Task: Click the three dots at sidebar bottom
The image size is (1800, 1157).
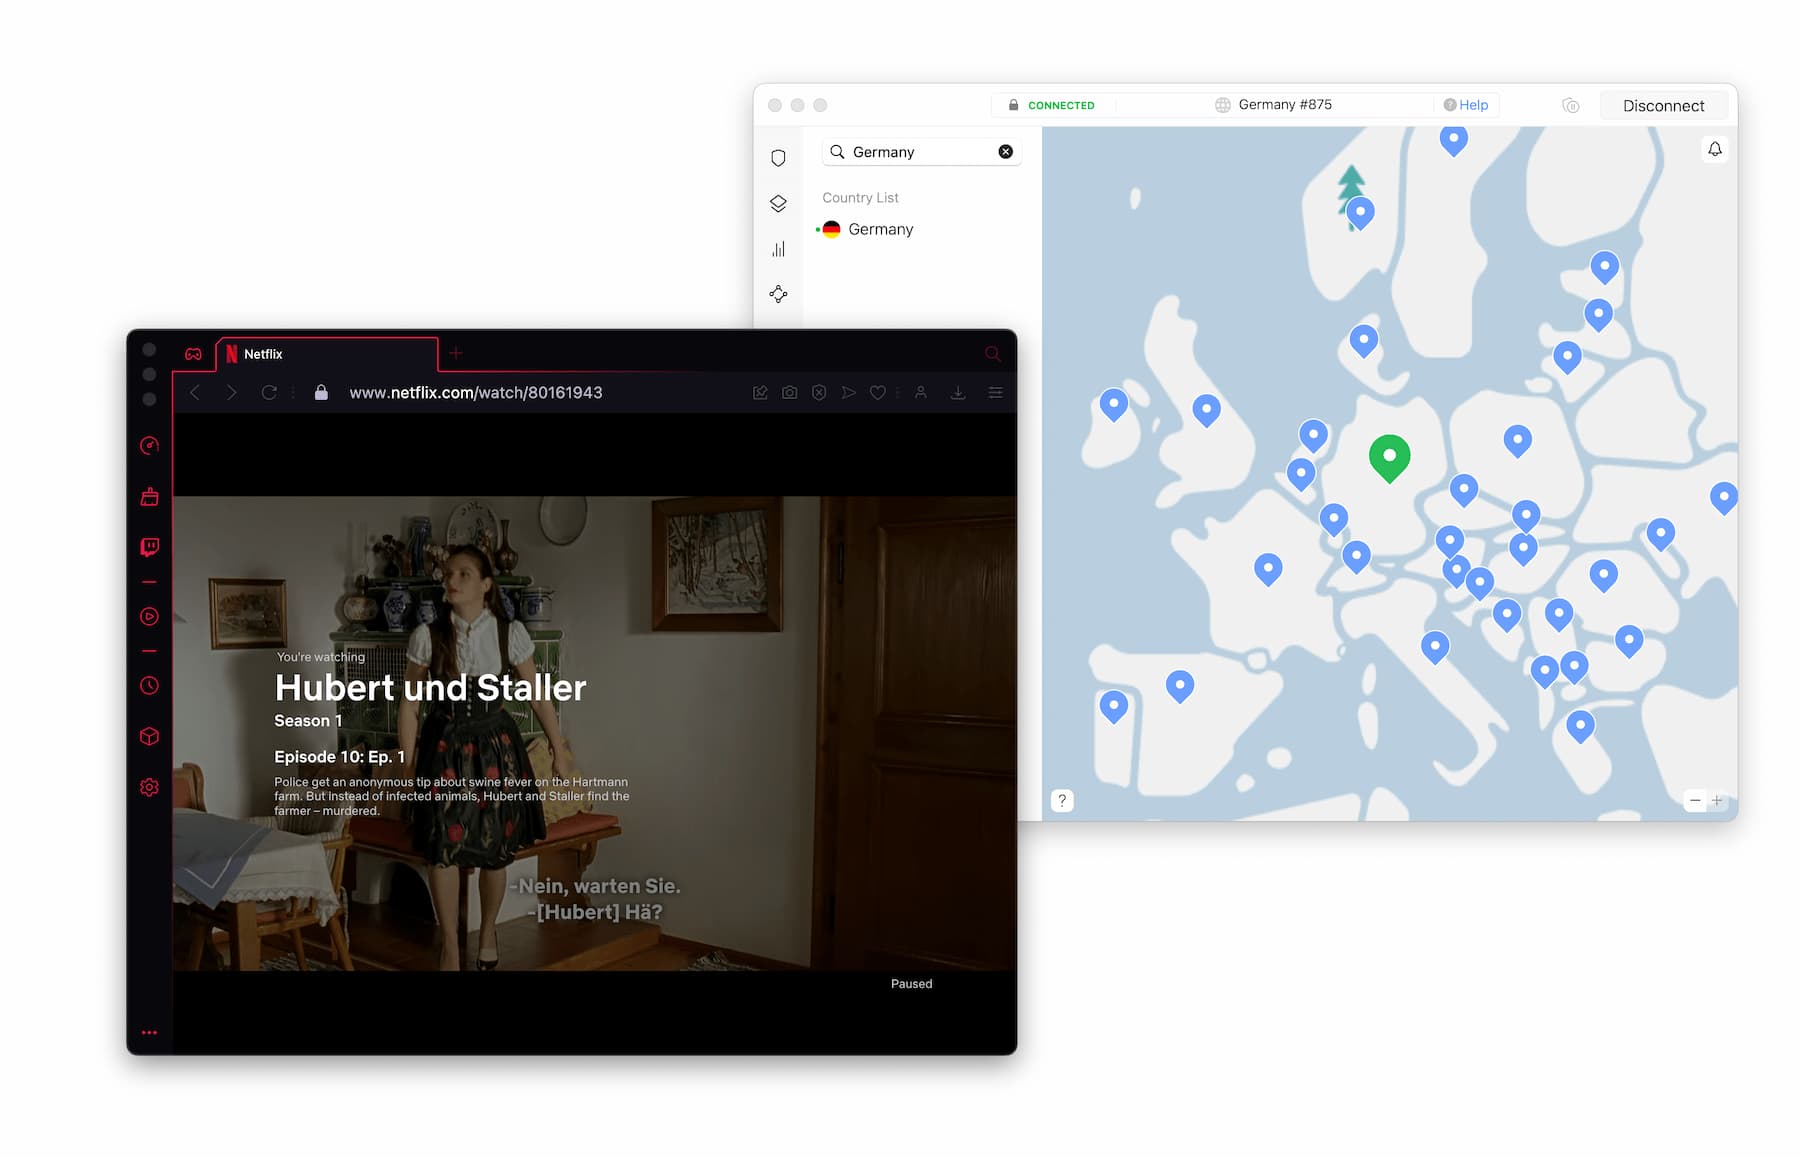Action: tap(149, 1033)
